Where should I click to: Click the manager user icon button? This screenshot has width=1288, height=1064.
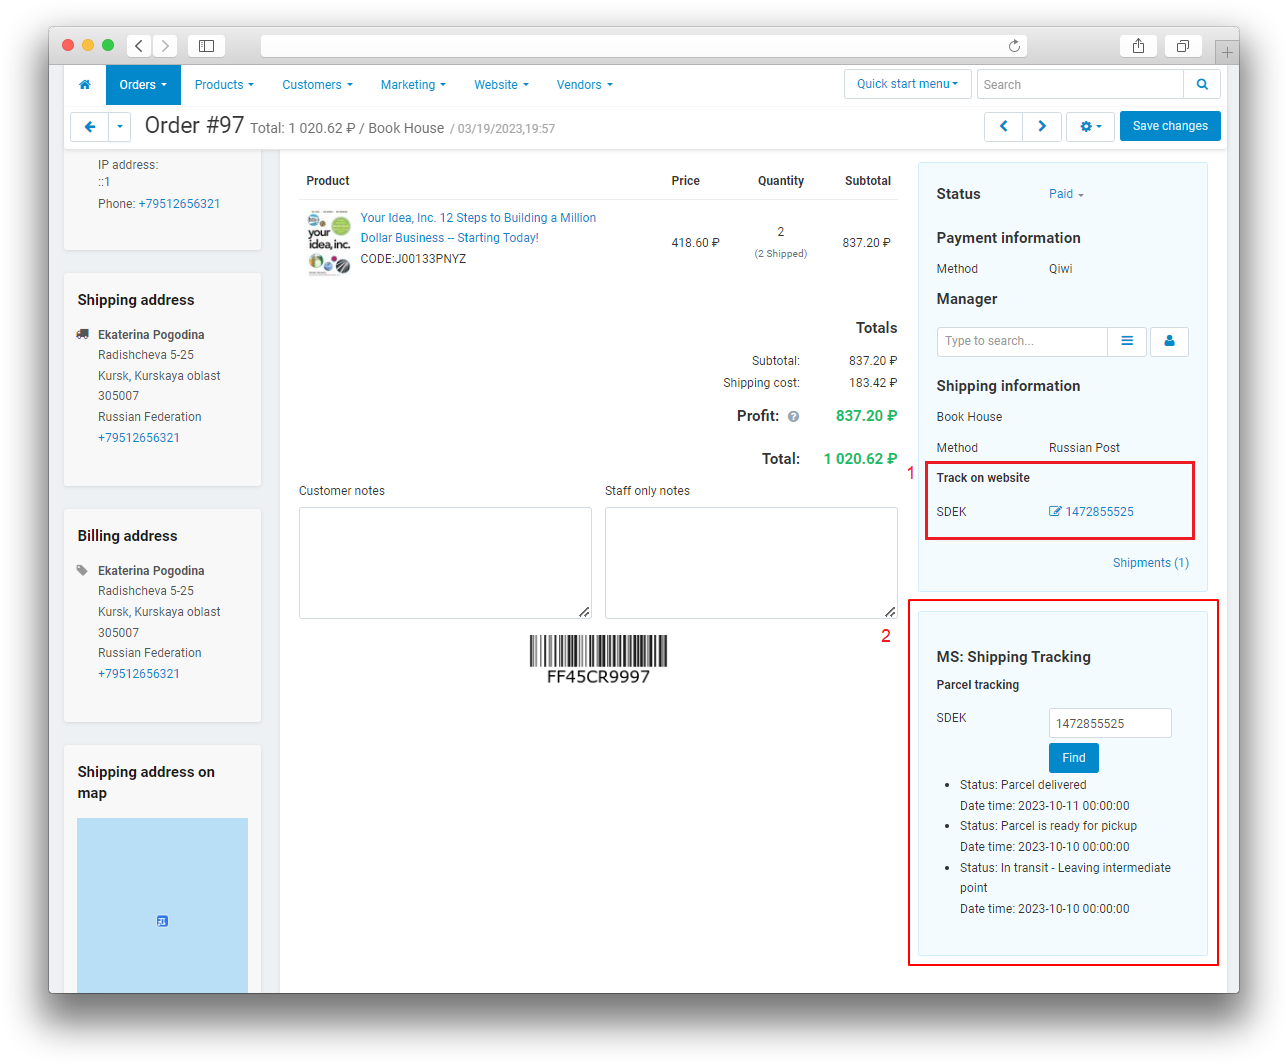[1169, 341]
